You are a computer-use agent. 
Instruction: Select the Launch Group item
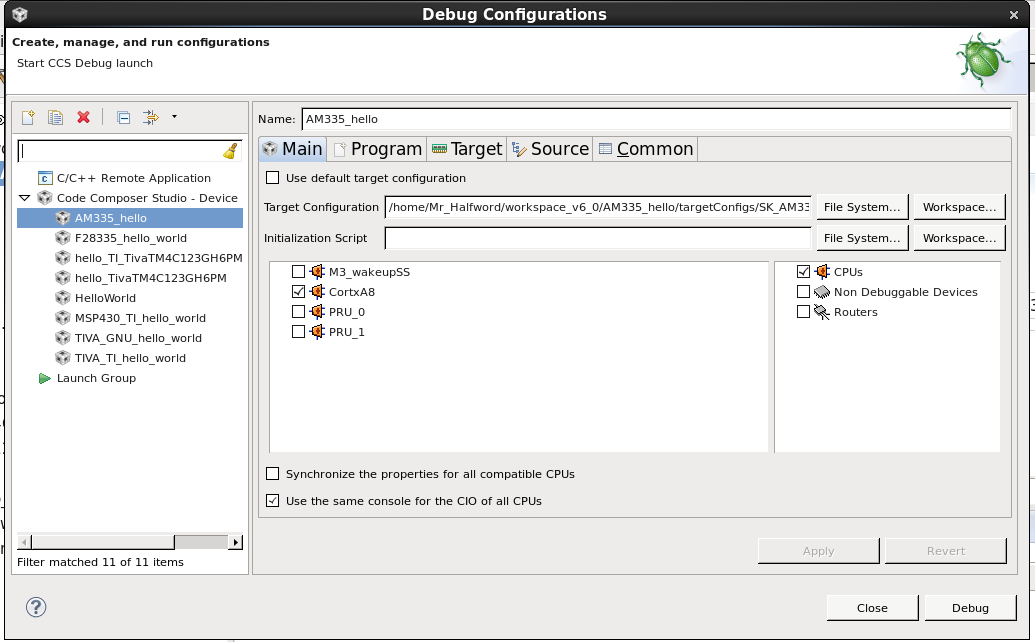point(96,378)
